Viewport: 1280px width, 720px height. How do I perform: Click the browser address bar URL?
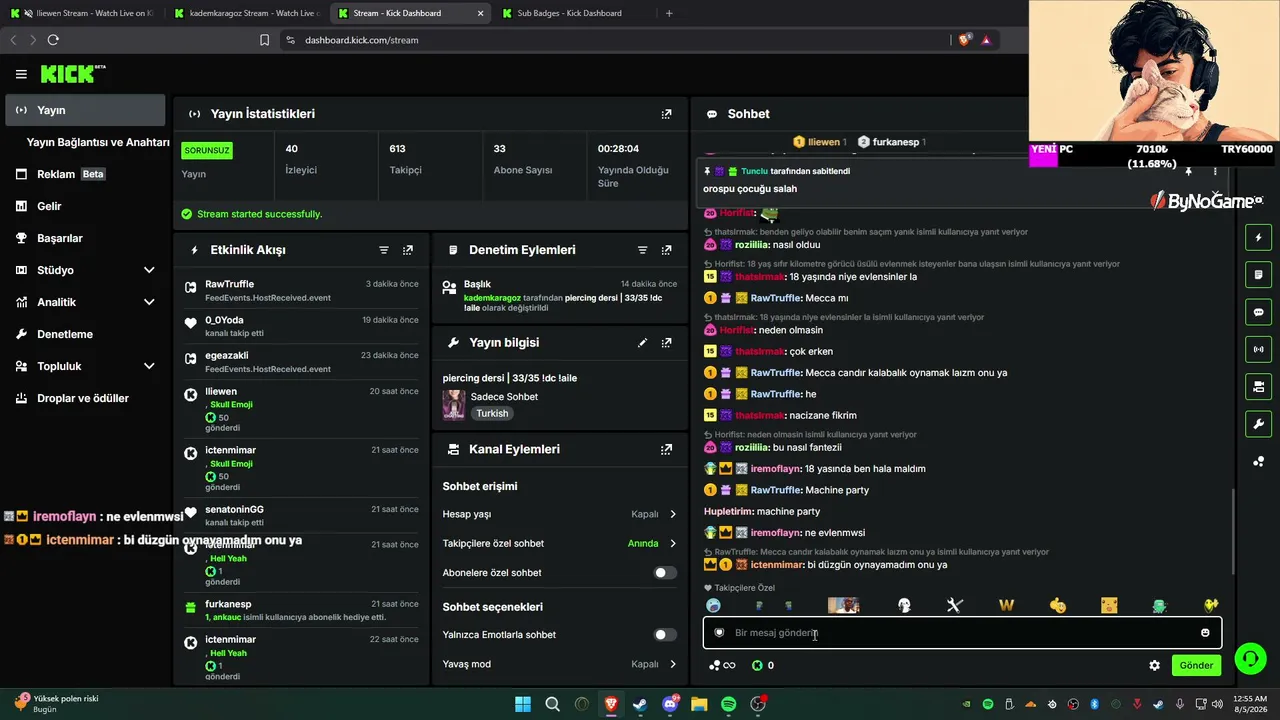click(362, 40)
